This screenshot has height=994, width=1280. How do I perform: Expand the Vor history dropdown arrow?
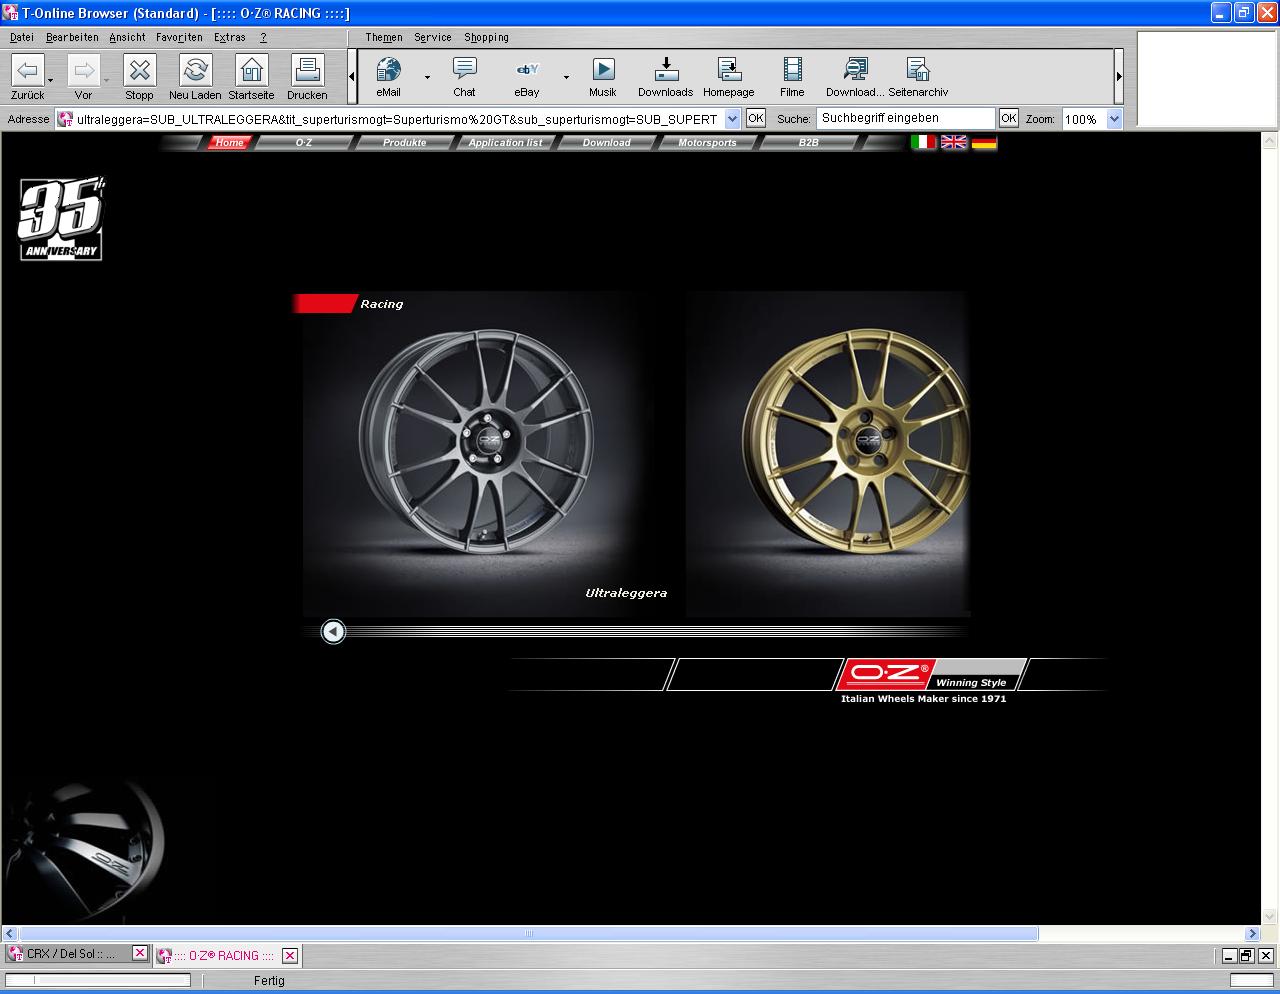pyautogui.click(x=106, y=80)
